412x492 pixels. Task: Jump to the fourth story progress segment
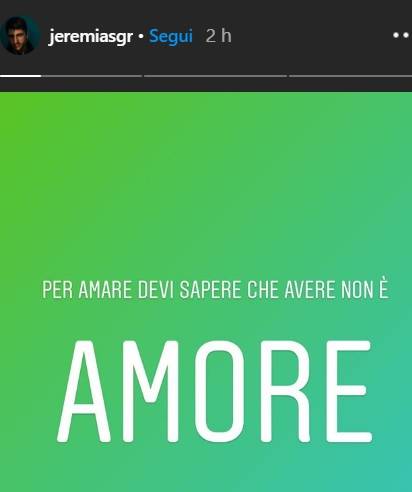point(350,76)
